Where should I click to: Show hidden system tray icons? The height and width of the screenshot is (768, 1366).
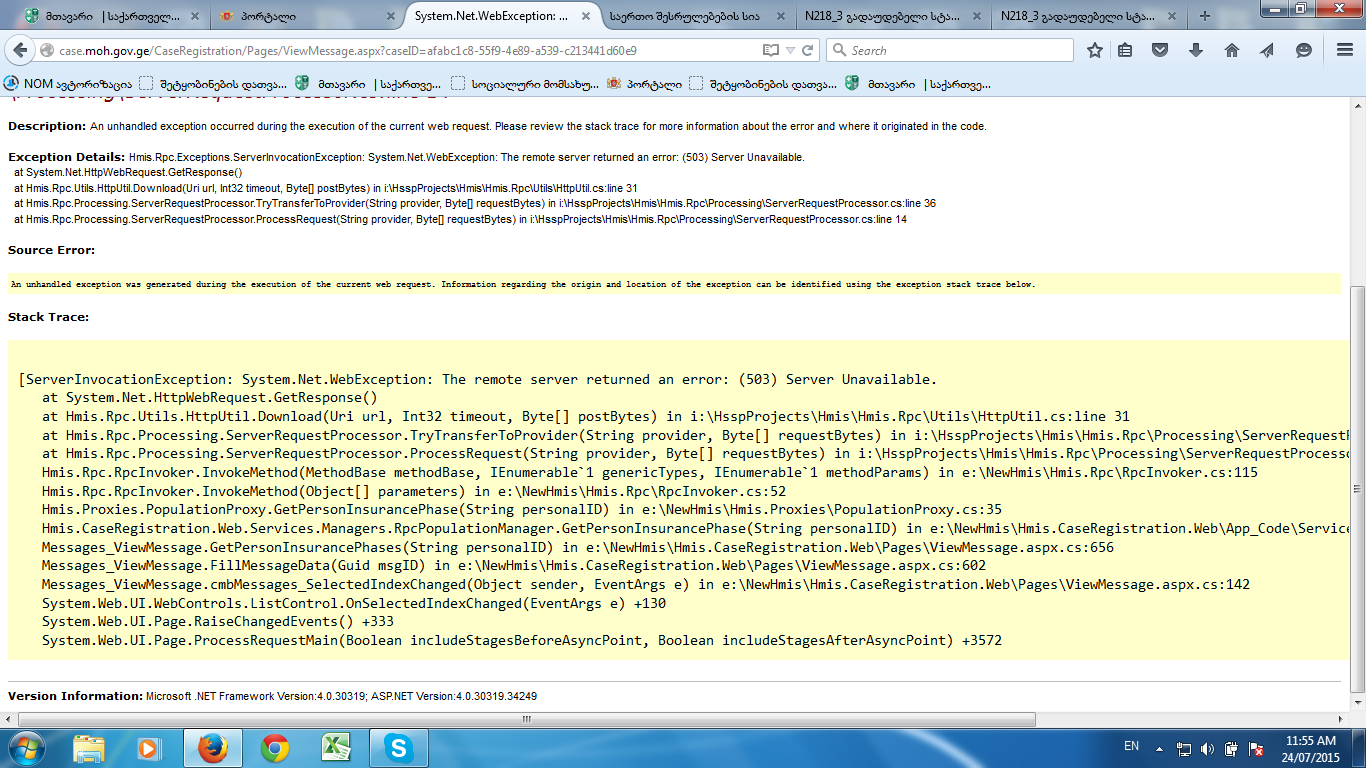(x=1159, y=747)
